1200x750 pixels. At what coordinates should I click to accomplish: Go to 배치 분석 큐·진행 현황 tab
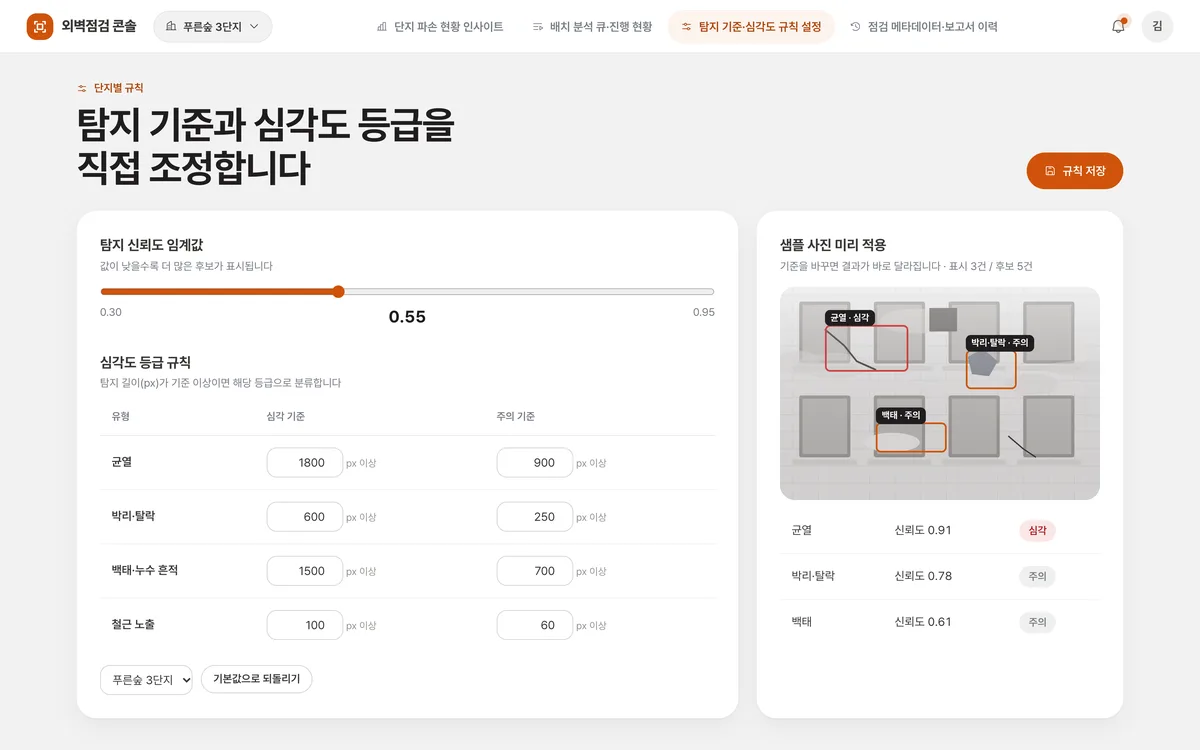tap(592, 27)
